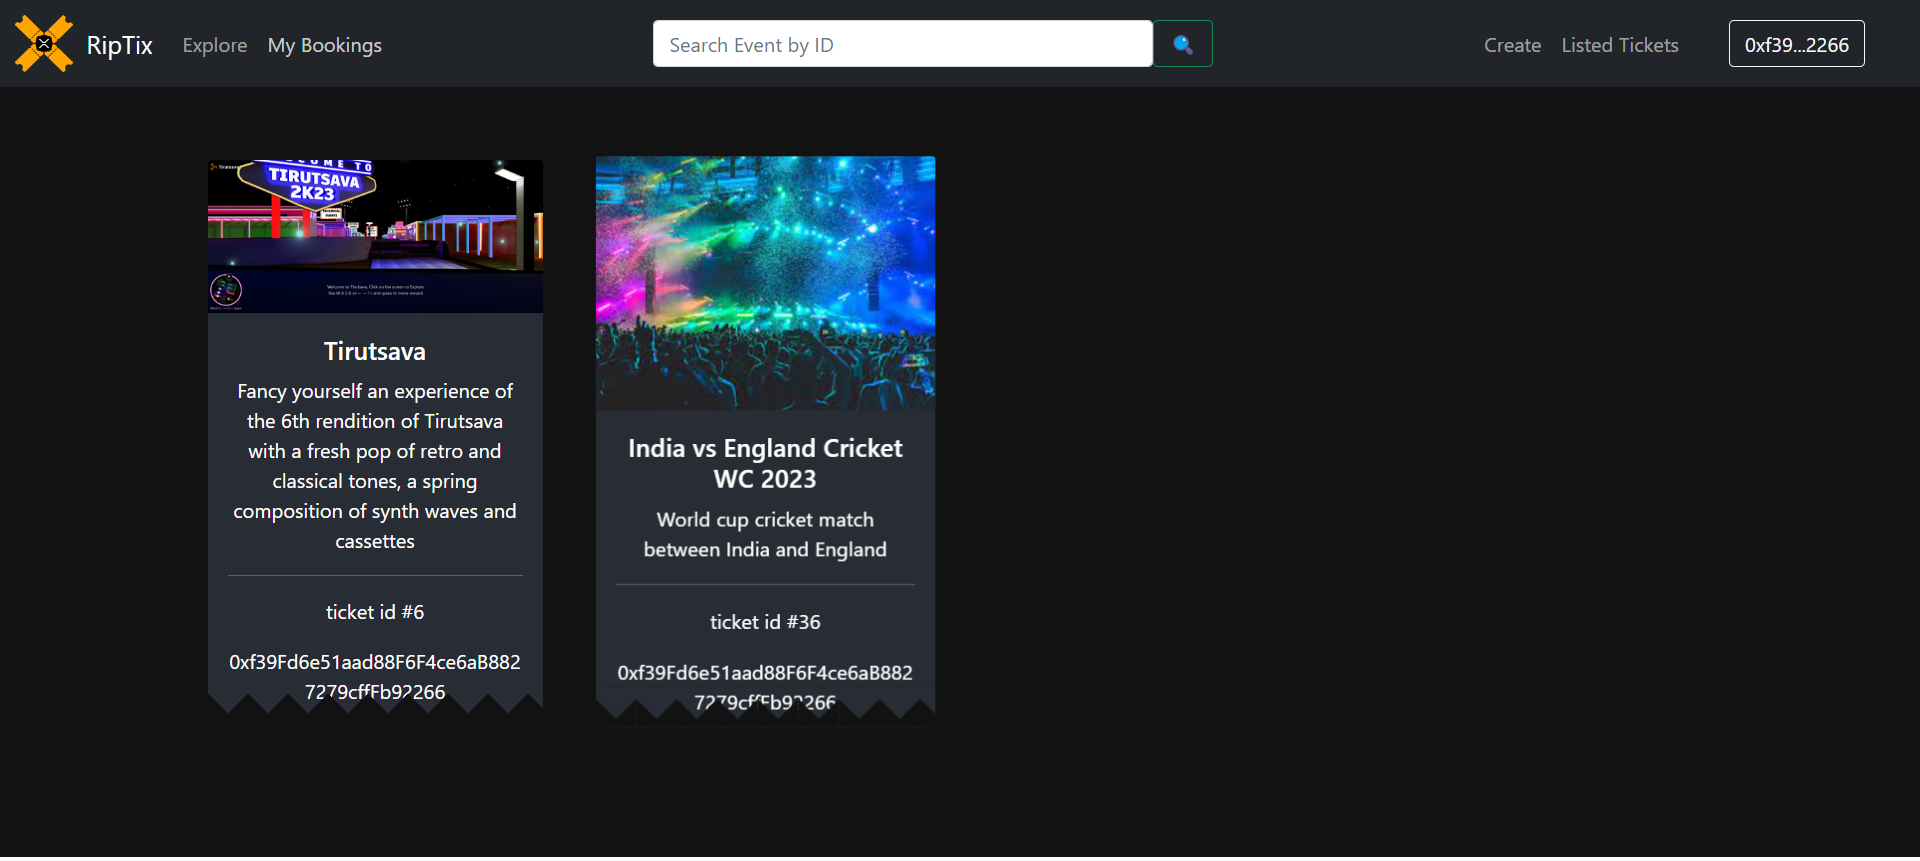Click the ticket id #36 label
Viewport: 1920px width, 861px height.
[765, 622]
